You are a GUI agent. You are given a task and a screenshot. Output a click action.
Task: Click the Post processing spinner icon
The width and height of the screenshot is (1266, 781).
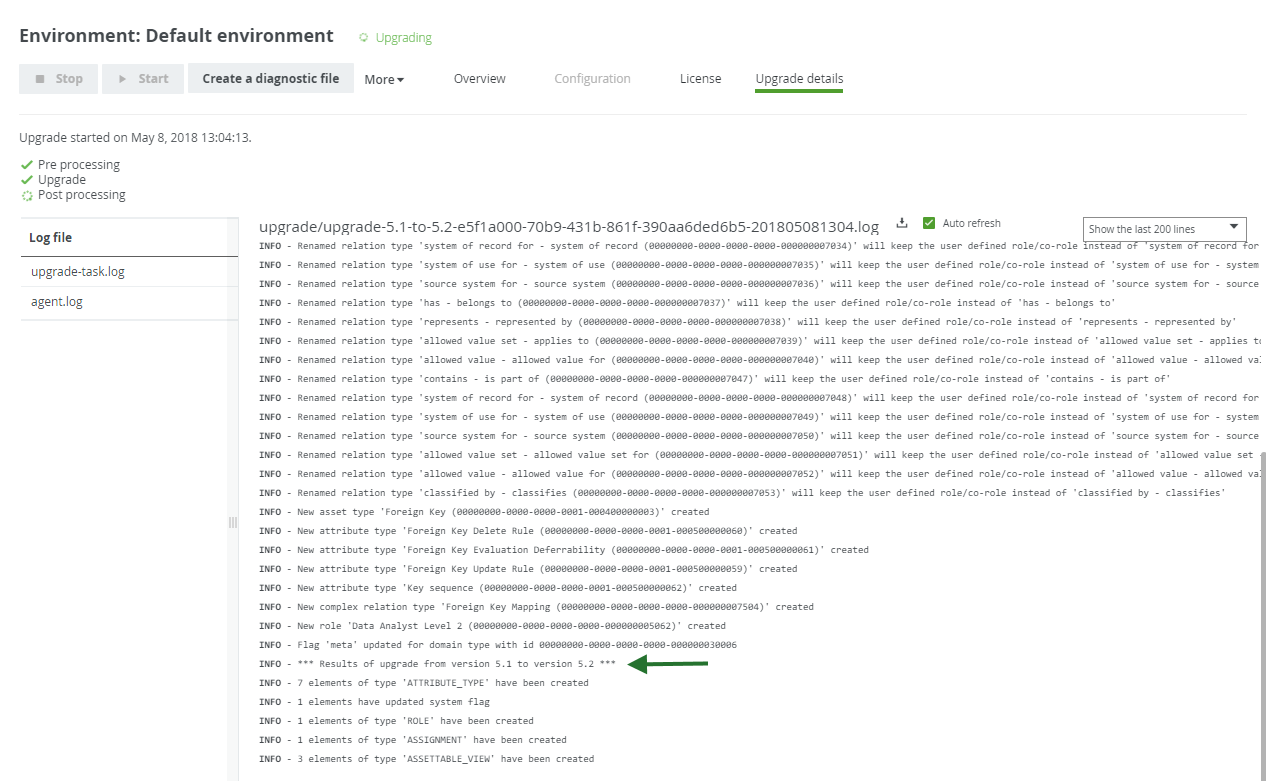[x=27, y=196]
